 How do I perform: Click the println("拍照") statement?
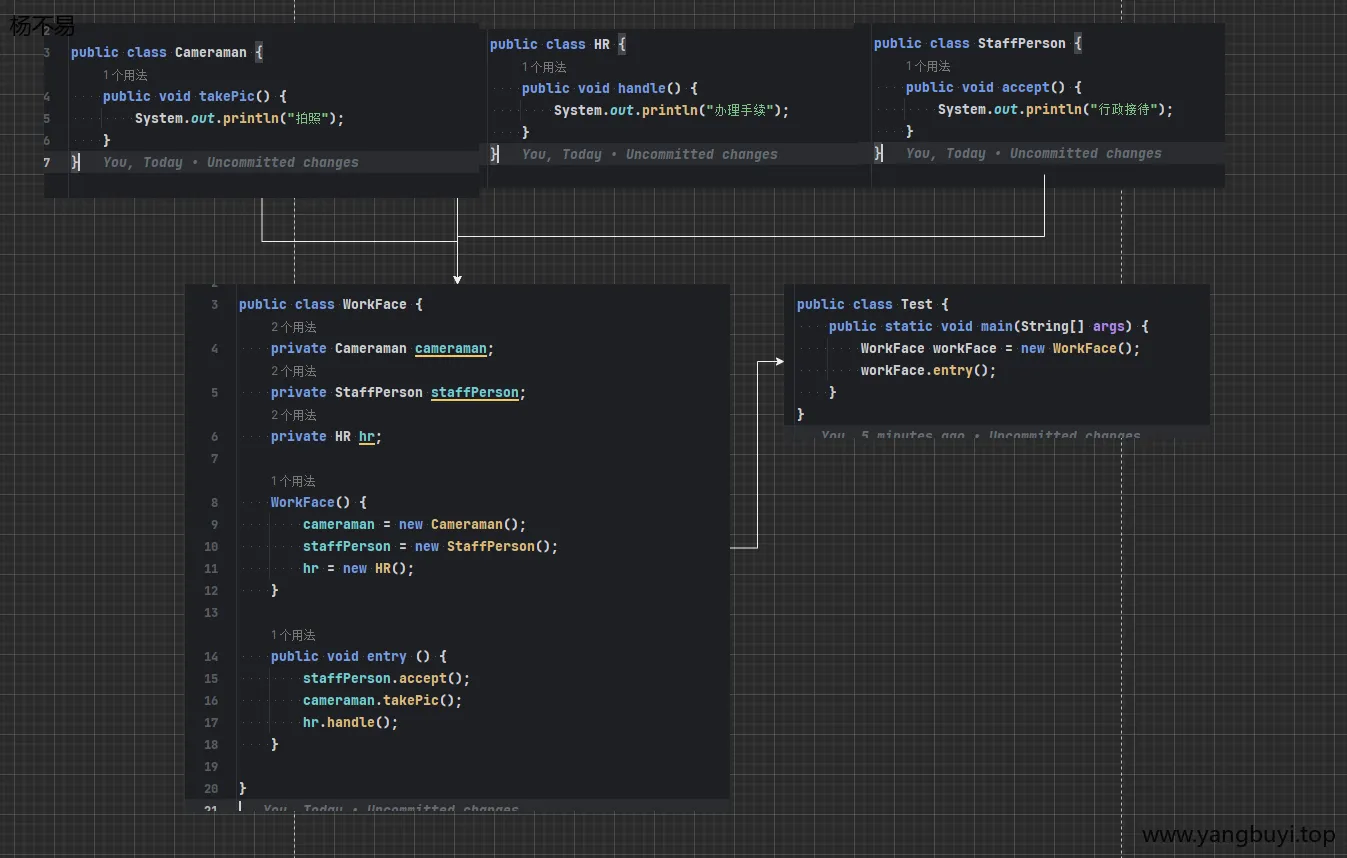239,118
